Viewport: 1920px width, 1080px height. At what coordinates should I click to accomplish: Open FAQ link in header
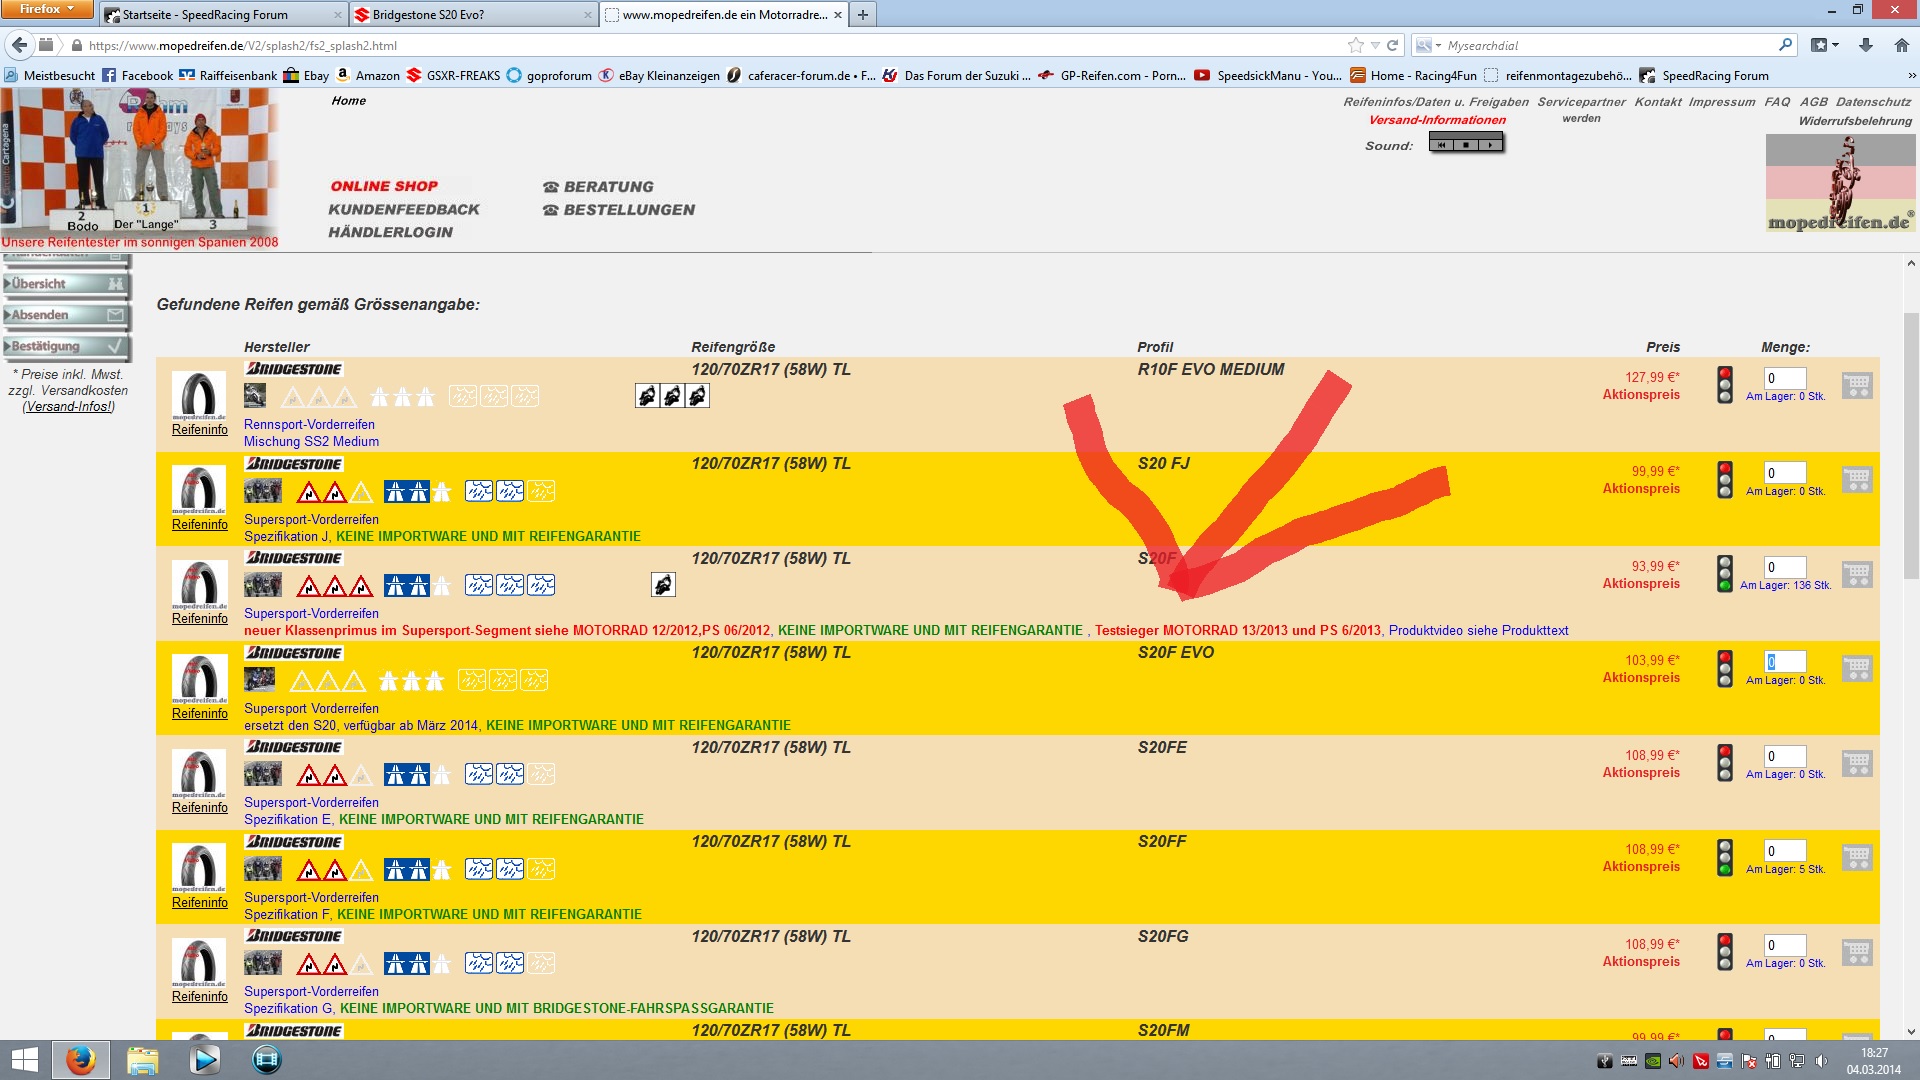pos(1777,102)
